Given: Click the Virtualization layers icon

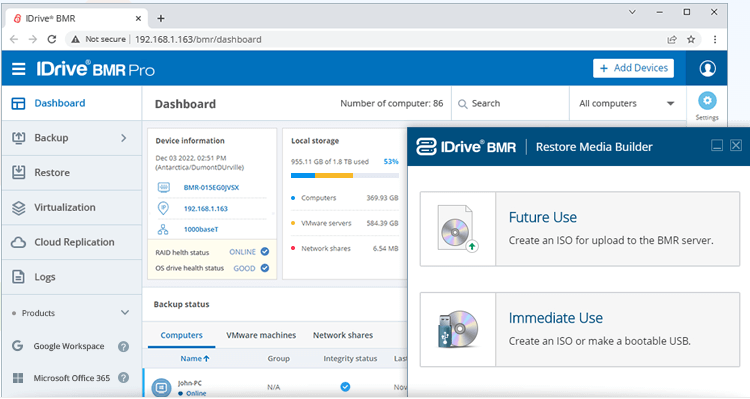Looking at the screenshot, I should (18, 208).
